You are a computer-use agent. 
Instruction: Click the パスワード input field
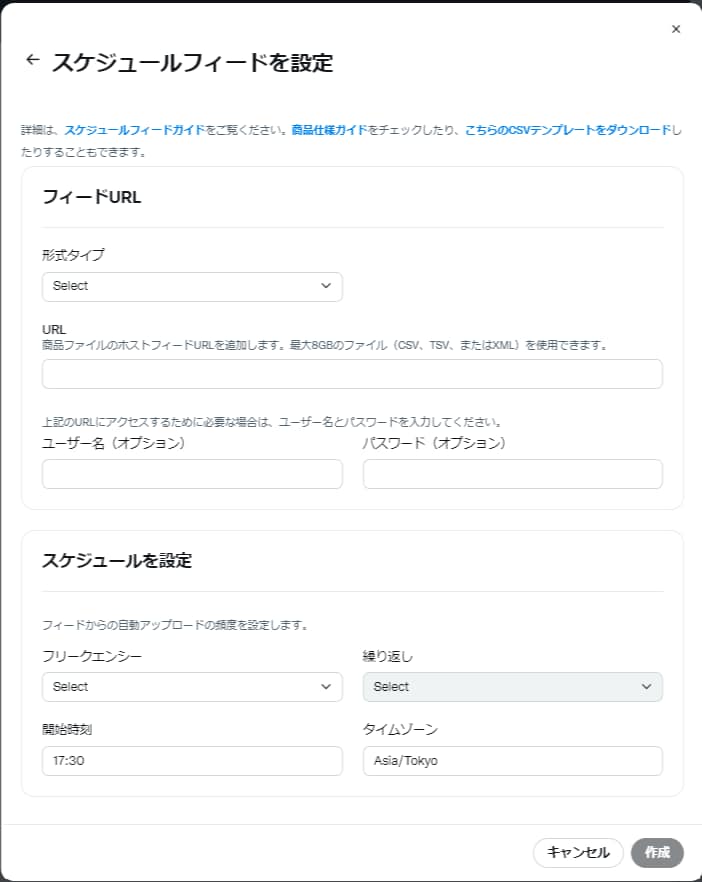pos(512,474)
